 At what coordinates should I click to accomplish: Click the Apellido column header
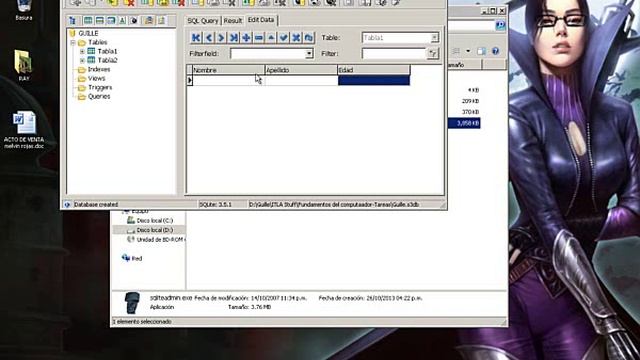click(x=301, y=70)
